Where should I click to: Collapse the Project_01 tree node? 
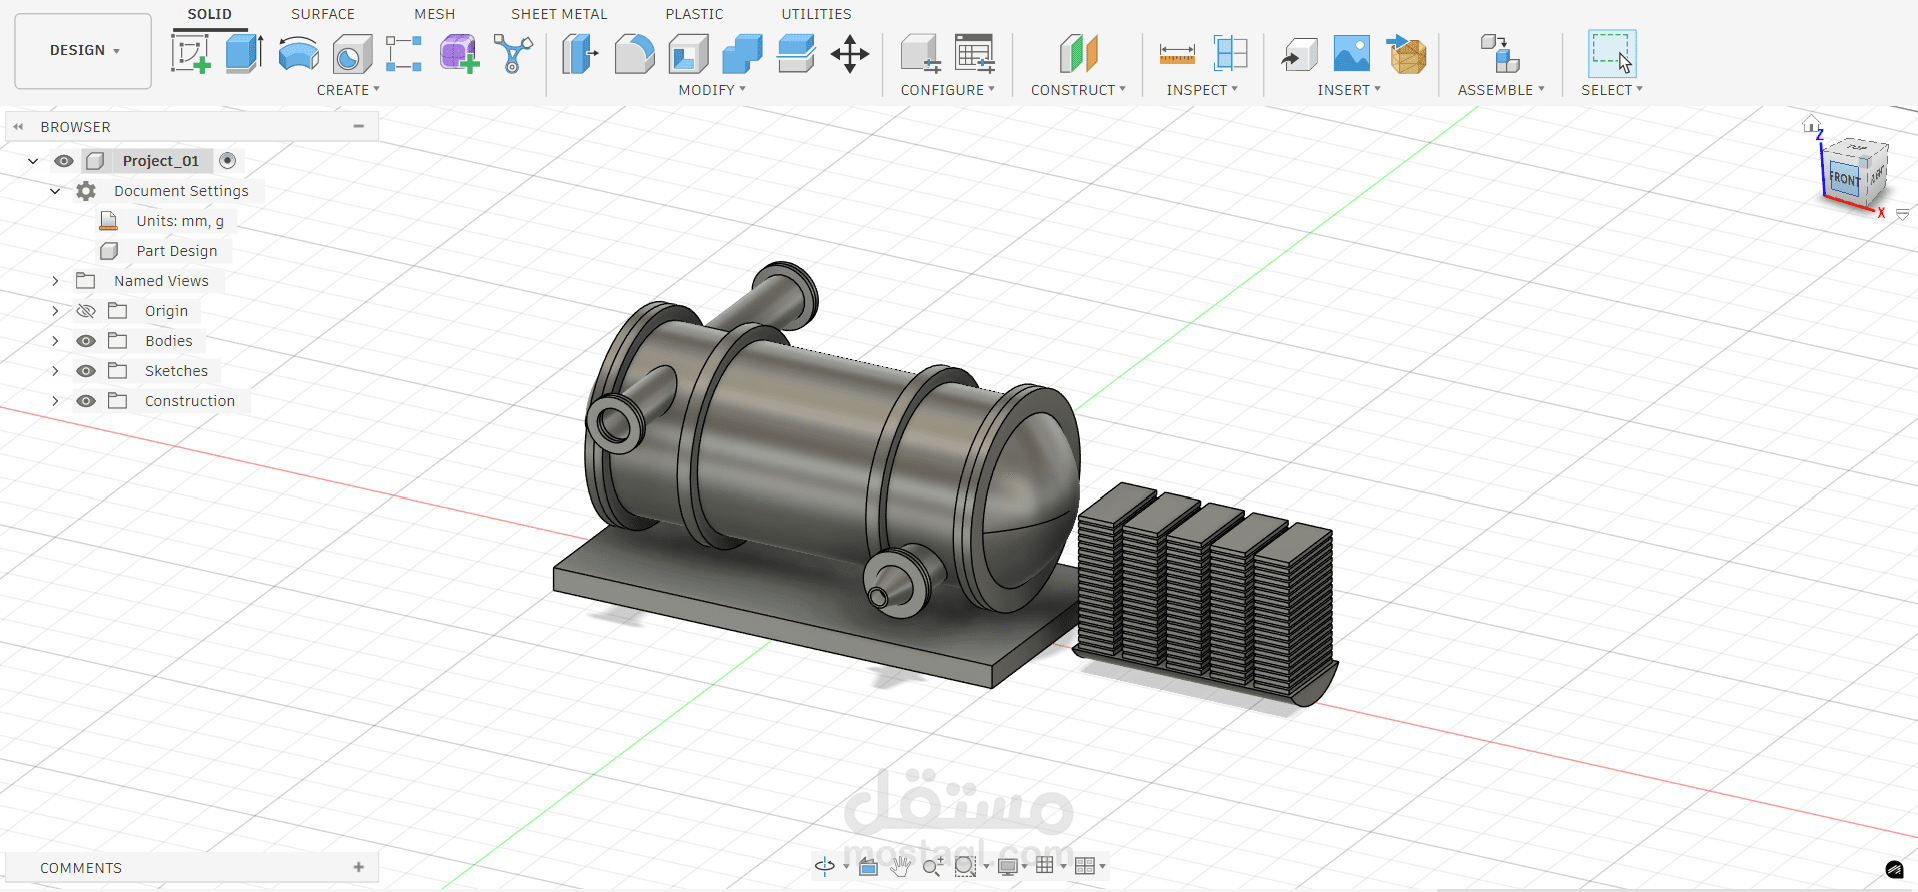[x=33, y=161]
